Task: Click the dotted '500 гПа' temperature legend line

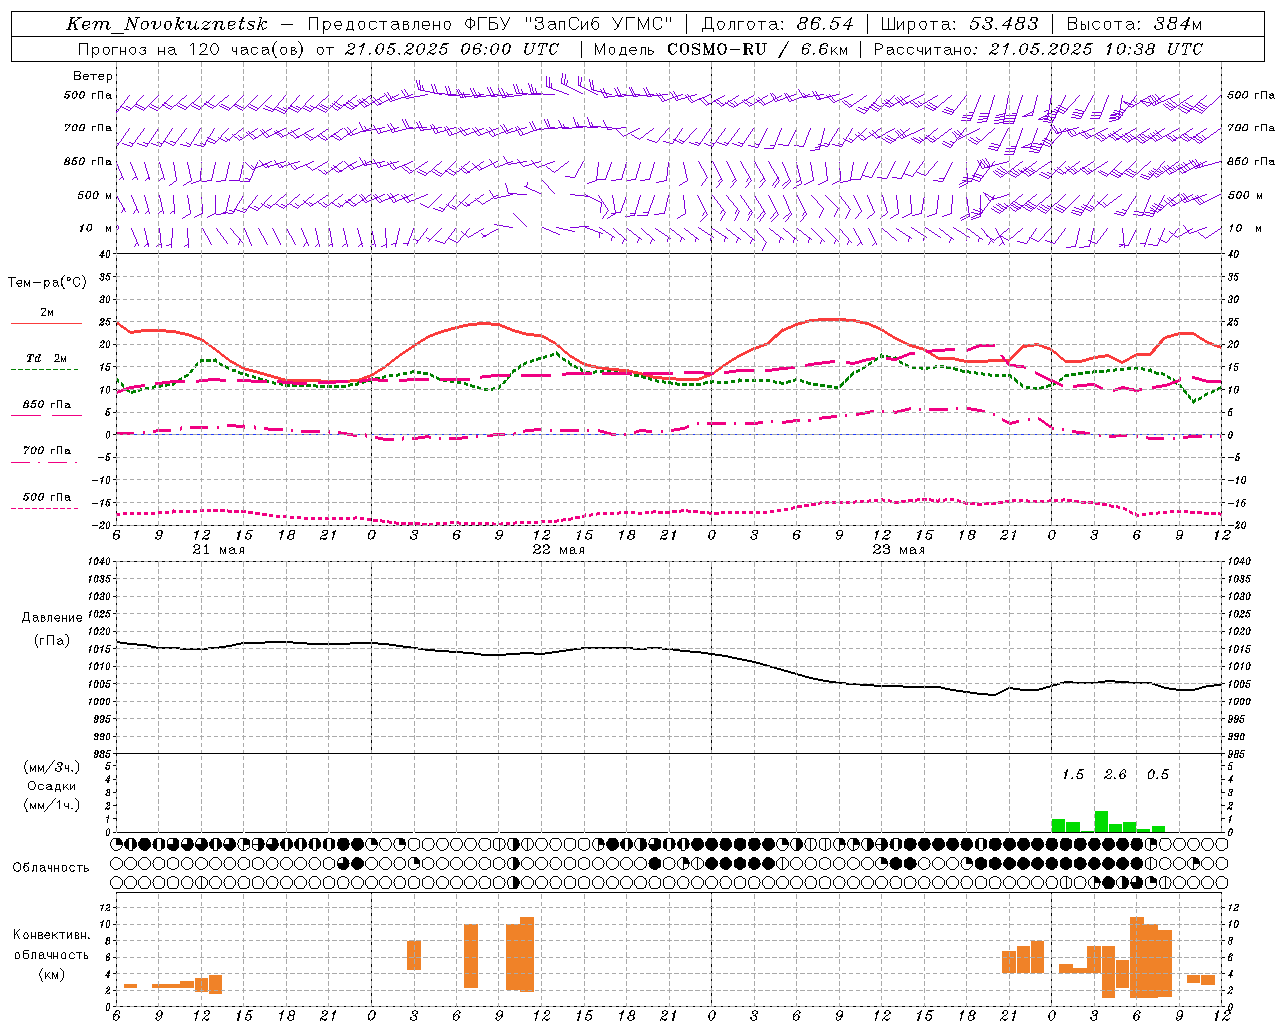Action: pyautogui.click(x=44, y=508)
